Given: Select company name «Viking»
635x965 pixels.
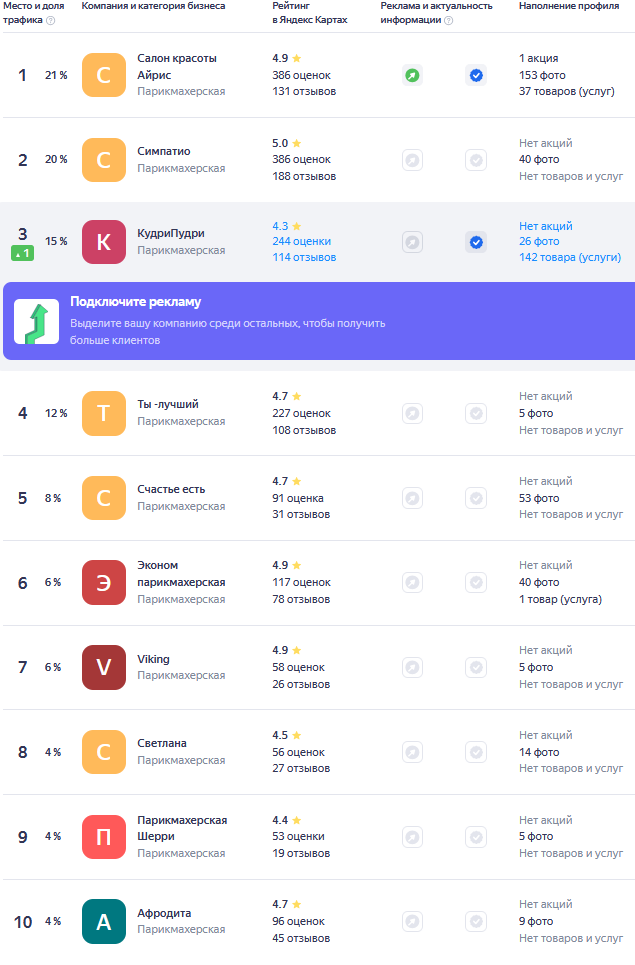Looking at the screenshot, I should pos(153,659).
